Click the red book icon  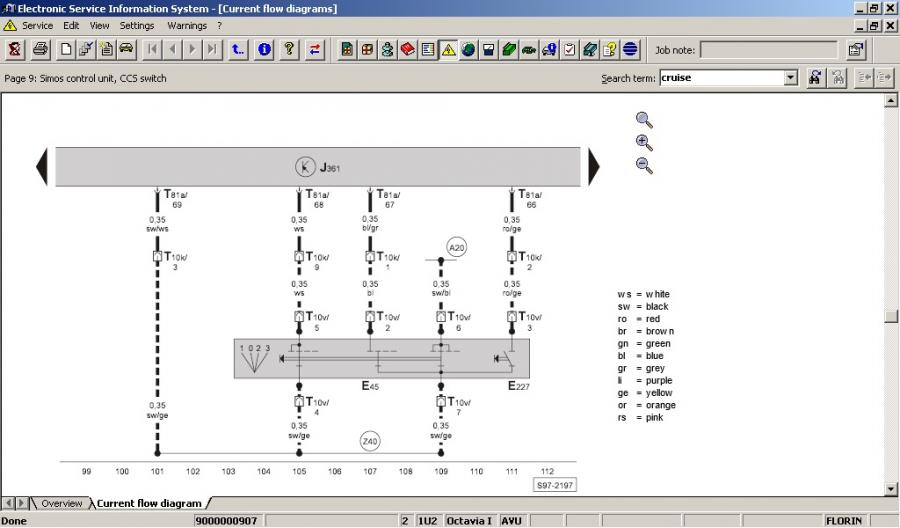(x=407, y=49)
